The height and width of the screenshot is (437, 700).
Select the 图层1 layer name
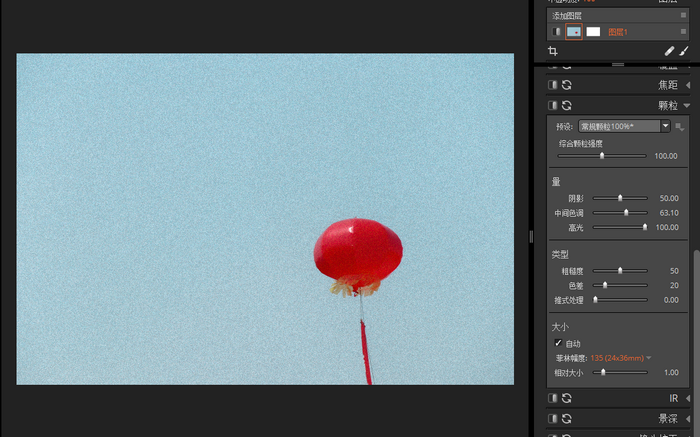click(618, 32)
